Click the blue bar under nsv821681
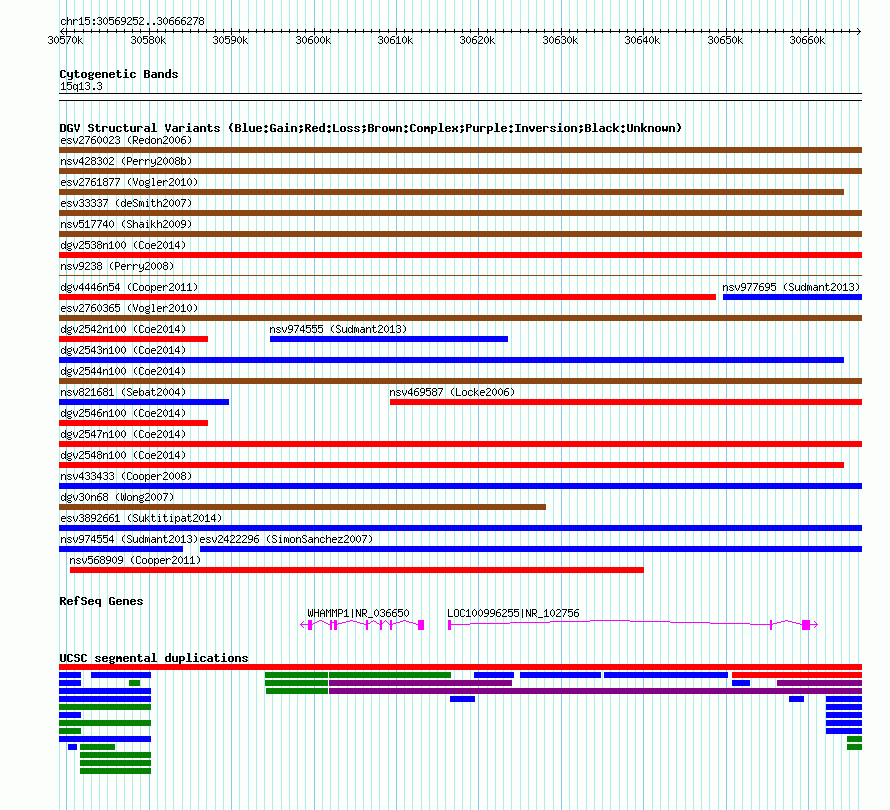This screenshot has width=890, height=810. (144, 402)
